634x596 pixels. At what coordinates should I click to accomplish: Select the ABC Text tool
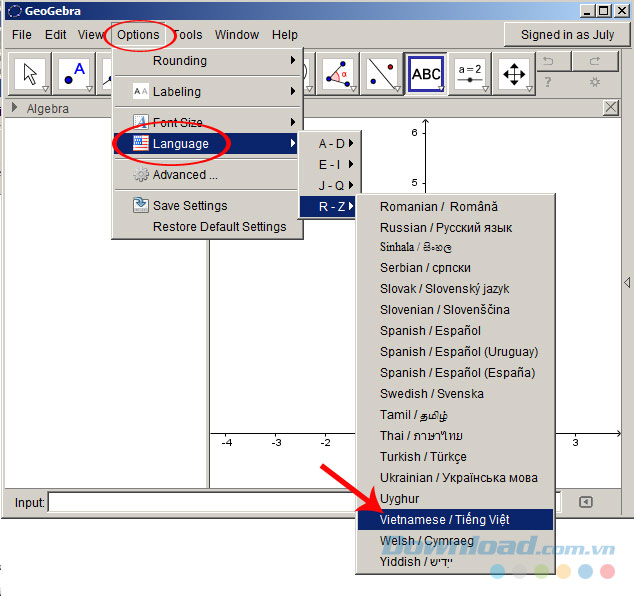(x=426, y=73)
